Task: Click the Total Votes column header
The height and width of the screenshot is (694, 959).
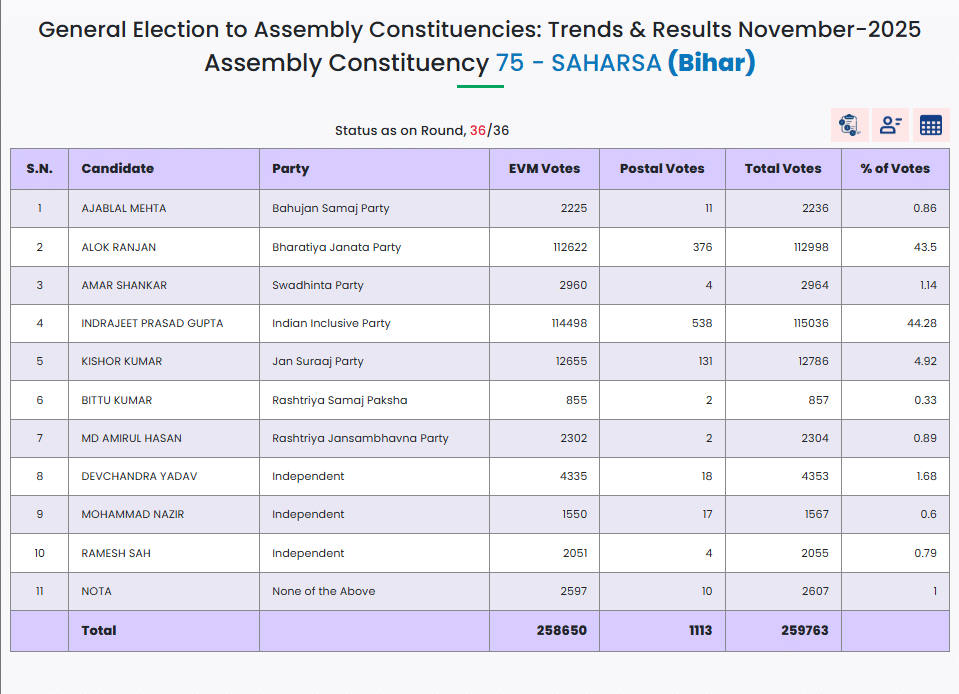Action: [783, 169]
